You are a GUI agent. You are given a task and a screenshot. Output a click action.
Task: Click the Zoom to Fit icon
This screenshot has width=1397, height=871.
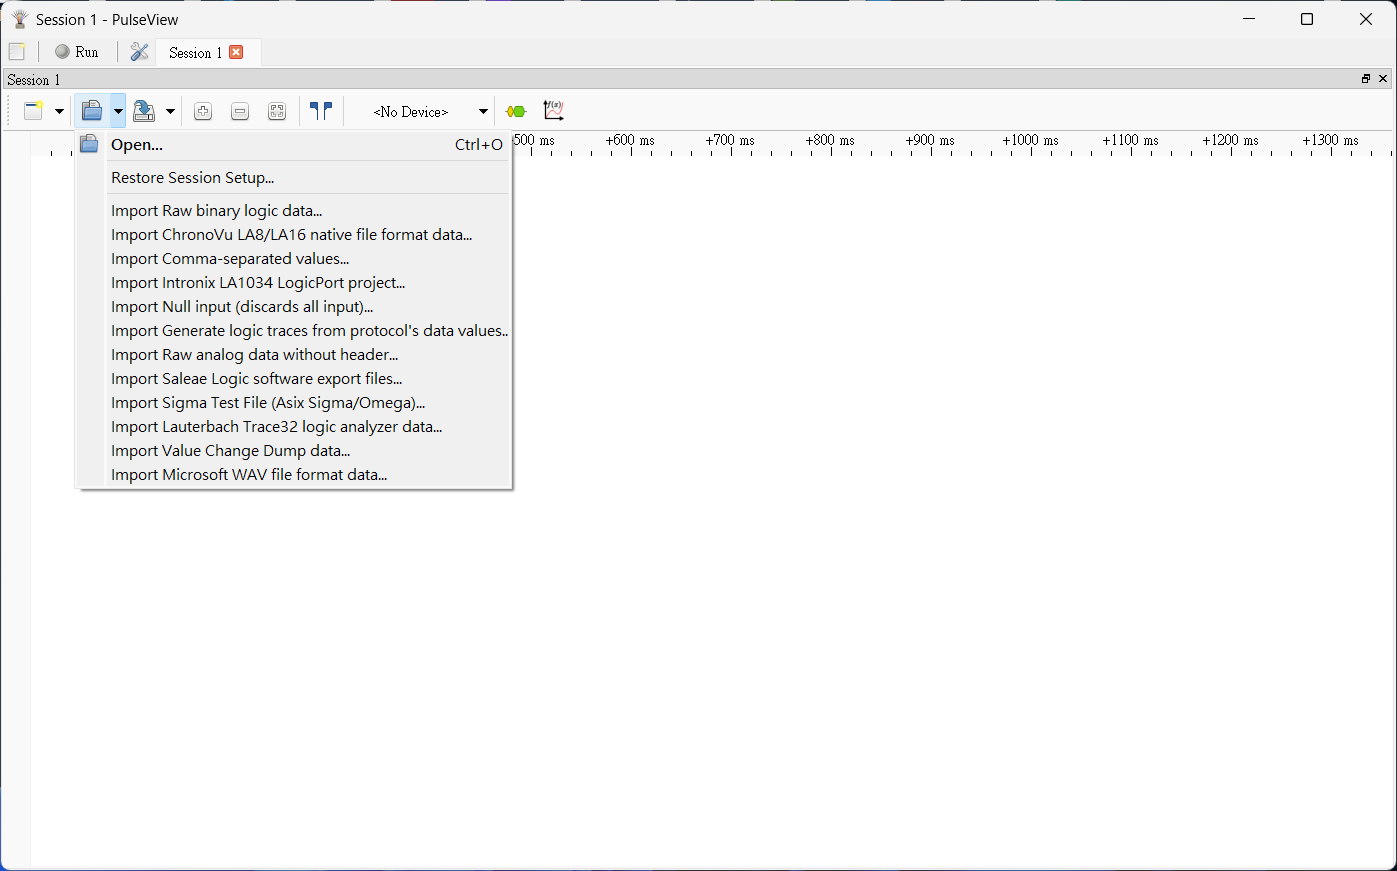click(277, 111)
